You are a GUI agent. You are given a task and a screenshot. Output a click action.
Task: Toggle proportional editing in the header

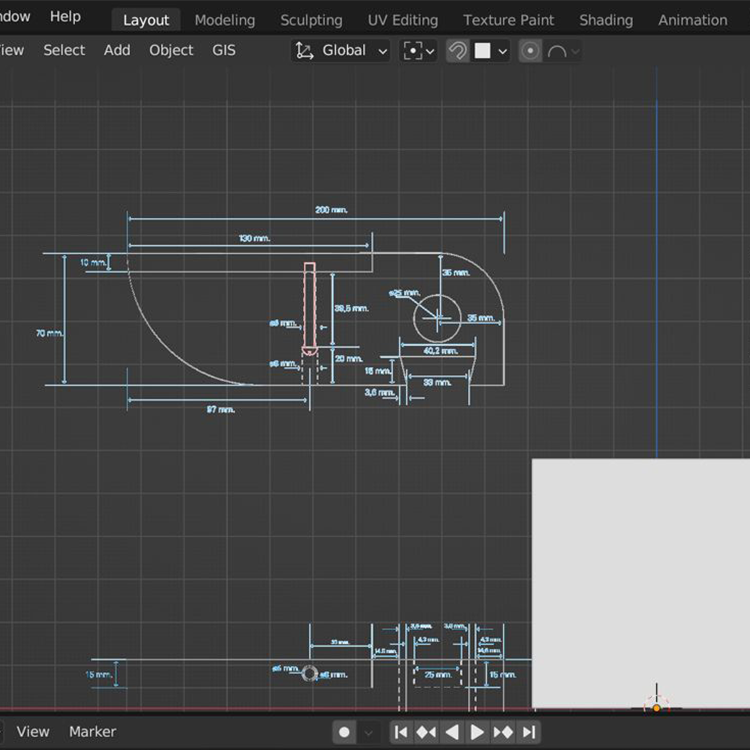[530, 51]
